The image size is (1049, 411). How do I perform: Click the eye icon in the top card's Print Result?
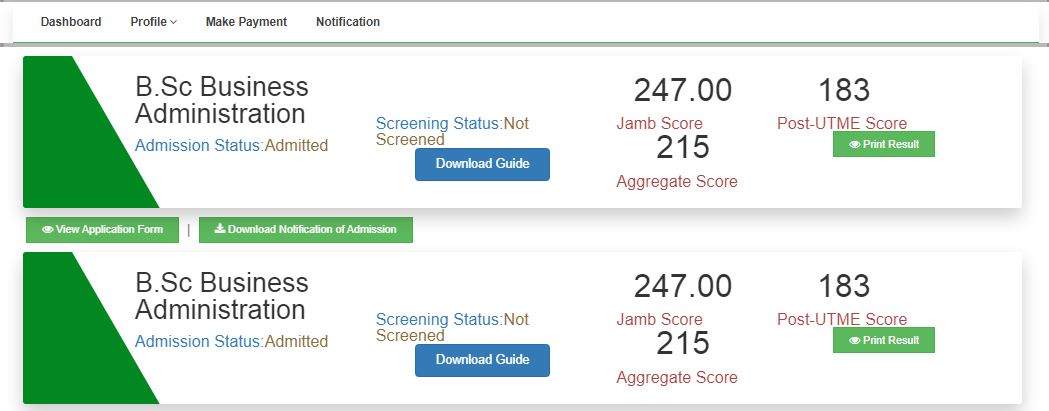(855, 144)
